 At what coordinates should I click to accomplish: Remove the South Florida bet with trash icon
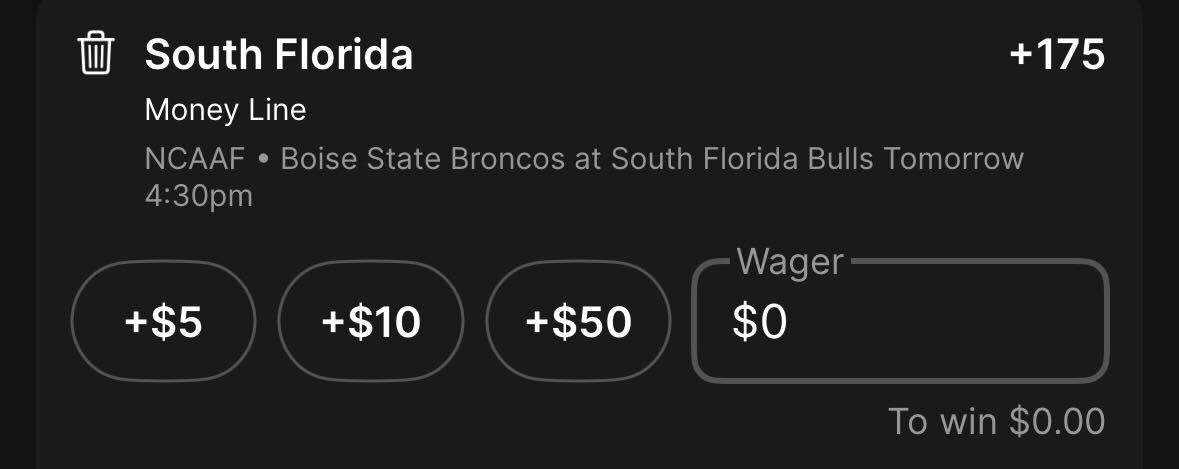point(95,53)
